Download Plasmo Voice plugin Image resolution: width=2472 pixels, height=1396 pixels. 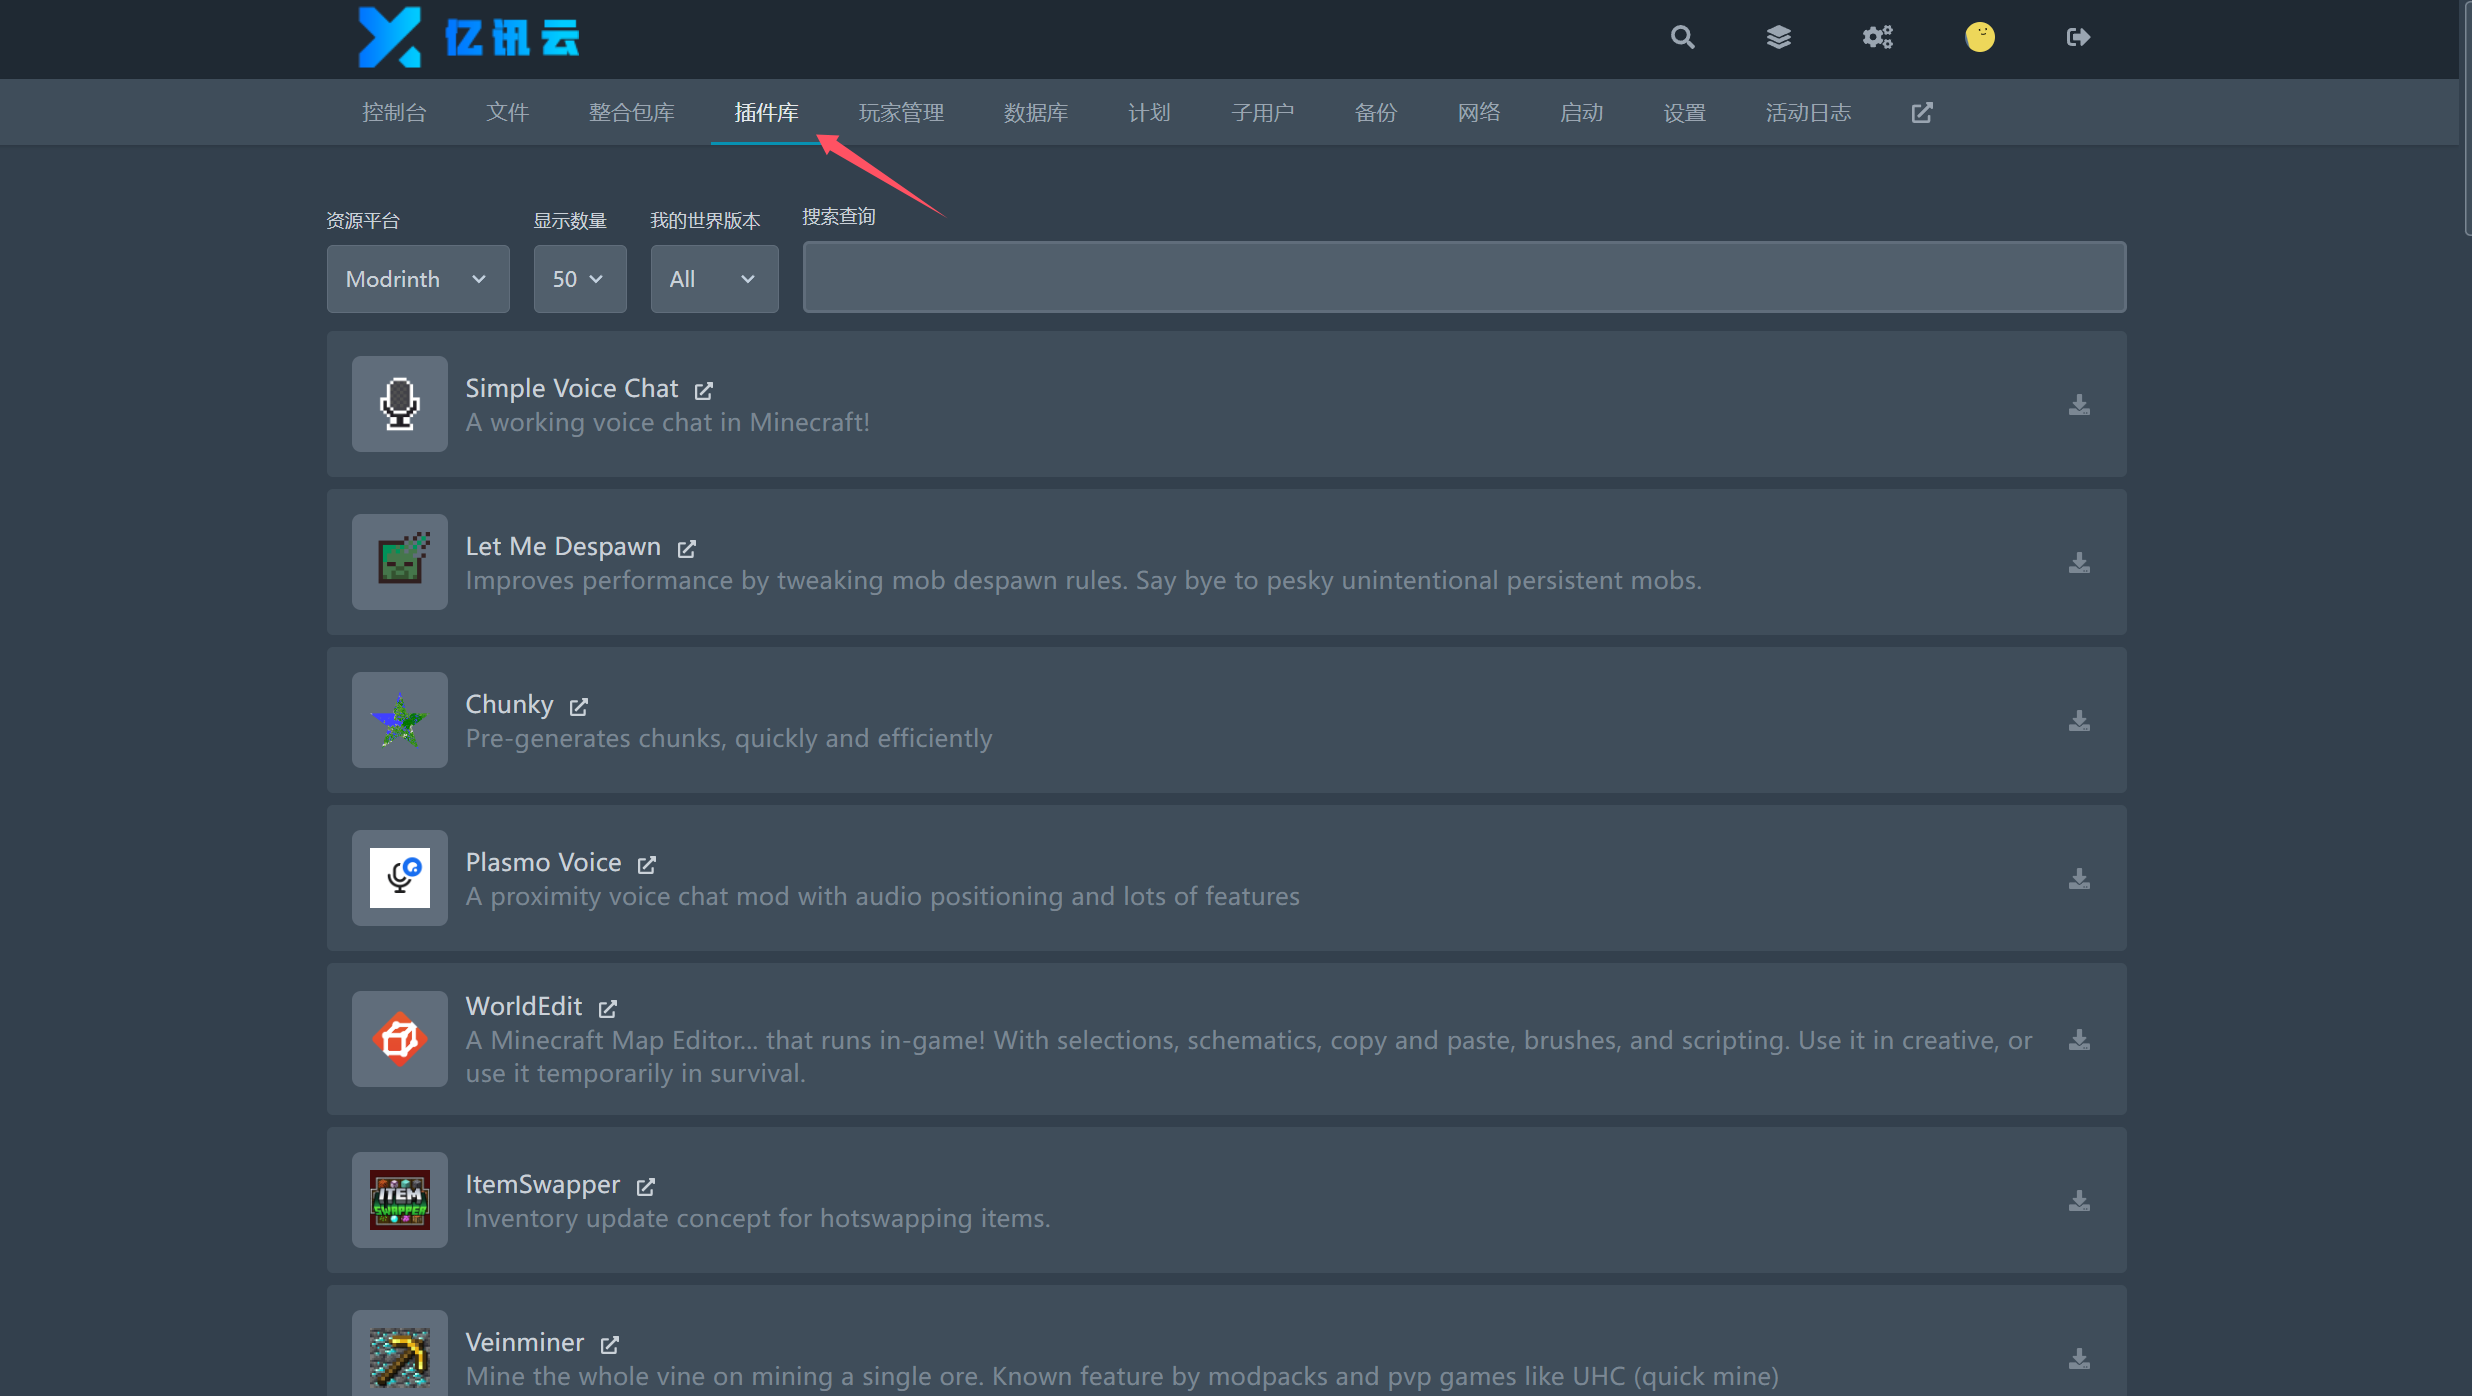pos(2079,878)
